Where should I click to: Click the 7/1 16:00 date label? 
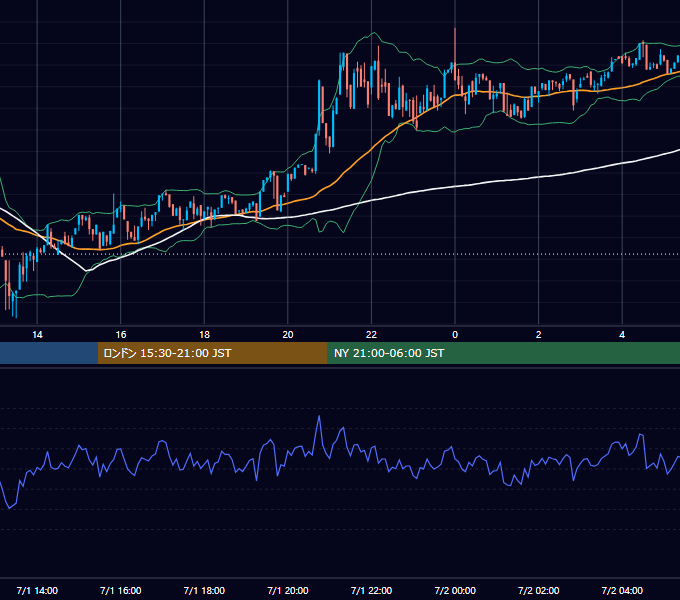click(x=121, y=591)
